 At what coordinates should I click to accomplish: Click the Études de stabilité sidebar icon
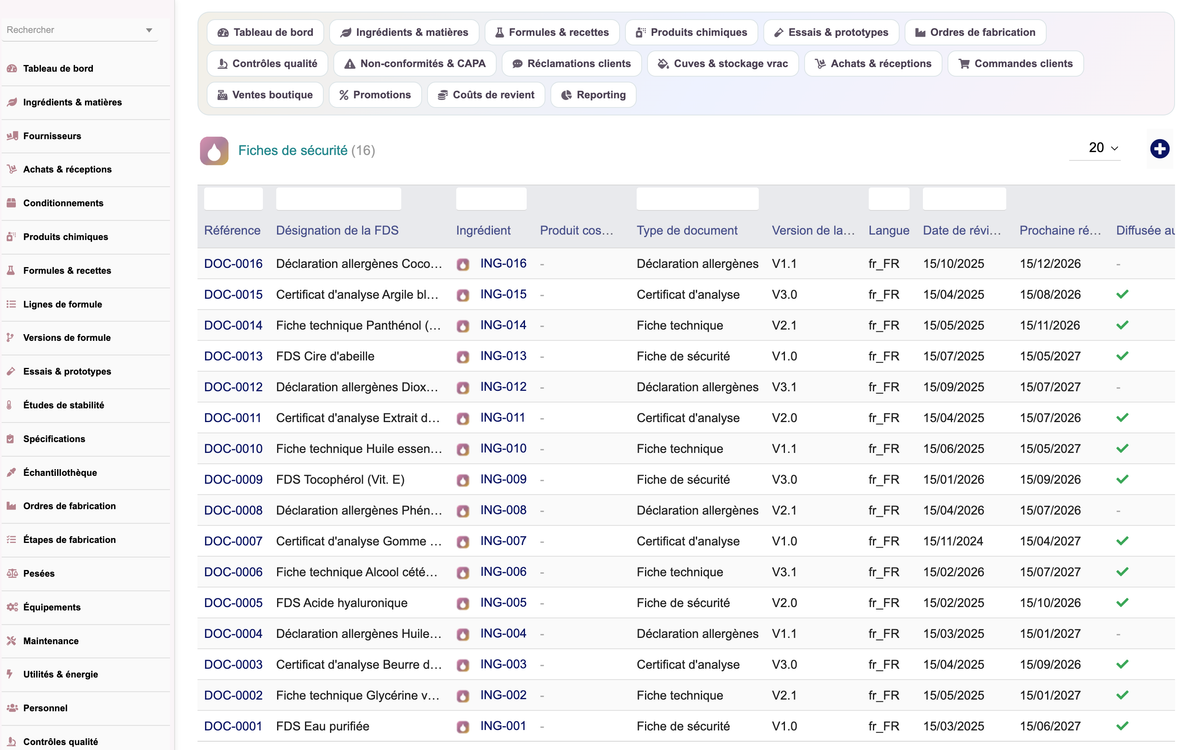(x=12, y=405)
